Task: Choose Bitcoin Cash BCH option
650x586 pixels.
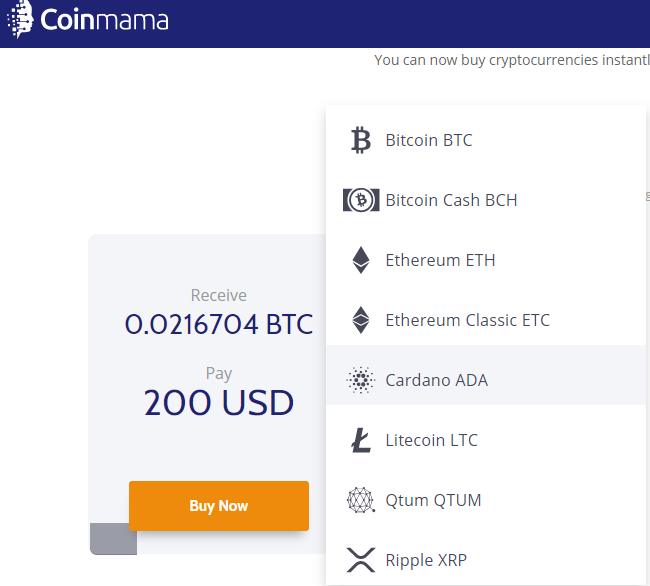Action: [451, 200]
